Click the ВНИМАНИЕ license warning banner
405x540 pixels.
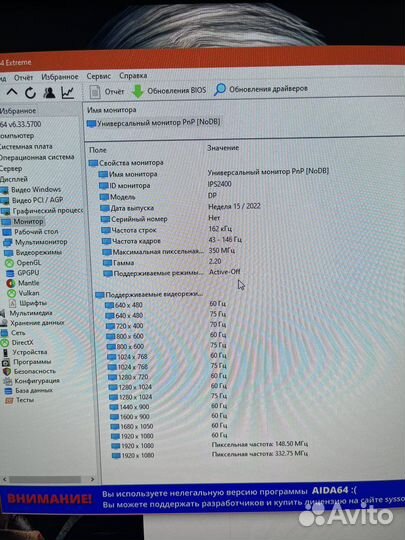point(203,498)
